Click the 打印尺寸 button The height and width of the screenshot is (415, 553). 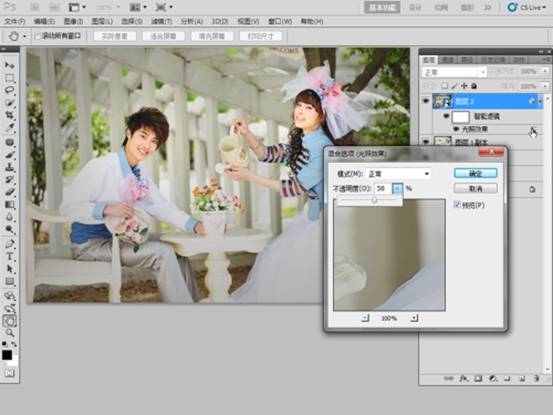(x=260, y=36)
